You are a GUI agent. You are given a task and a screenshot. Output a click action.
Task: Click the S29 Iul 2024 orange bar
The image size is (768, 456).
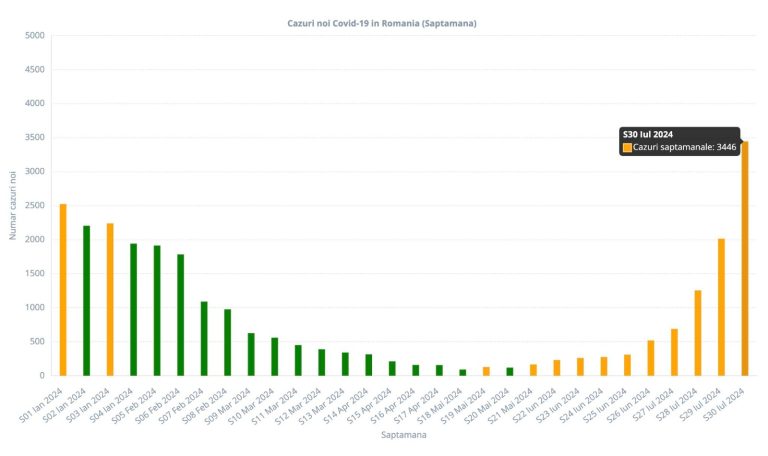721,307
